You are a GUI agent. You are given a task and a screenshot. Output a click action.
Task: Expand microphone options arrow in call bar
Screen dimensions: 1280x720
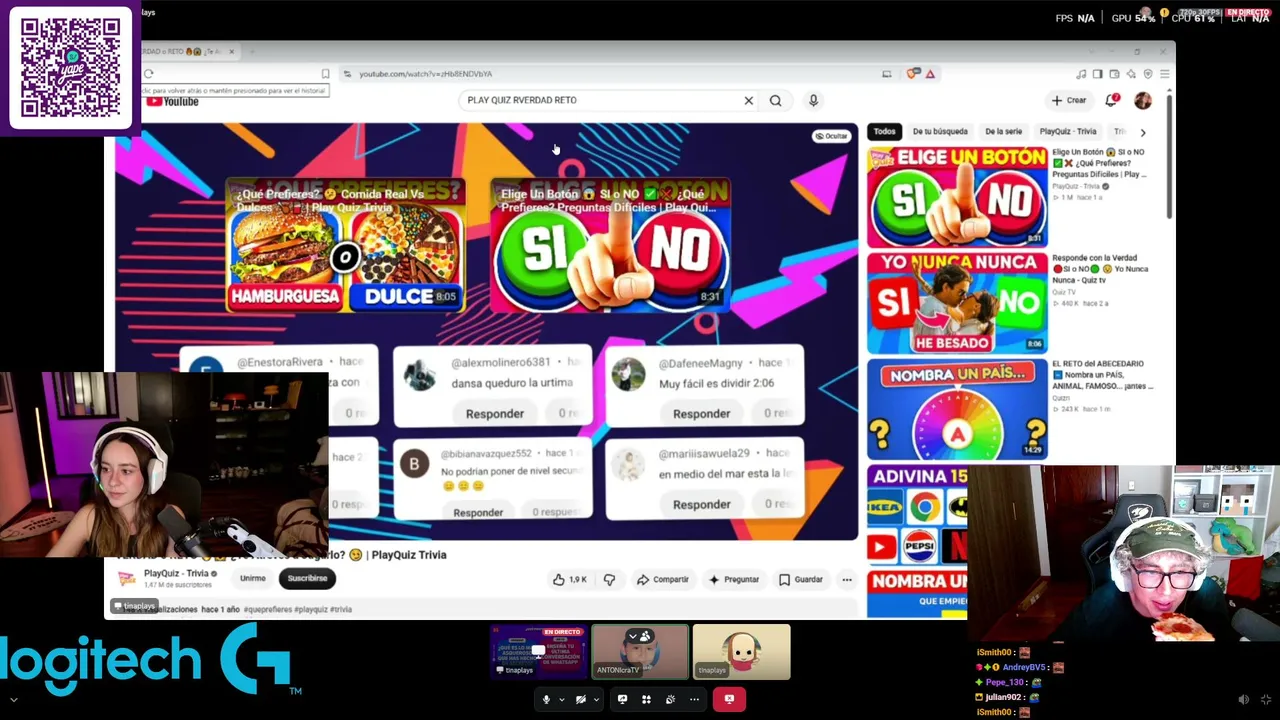561,700
